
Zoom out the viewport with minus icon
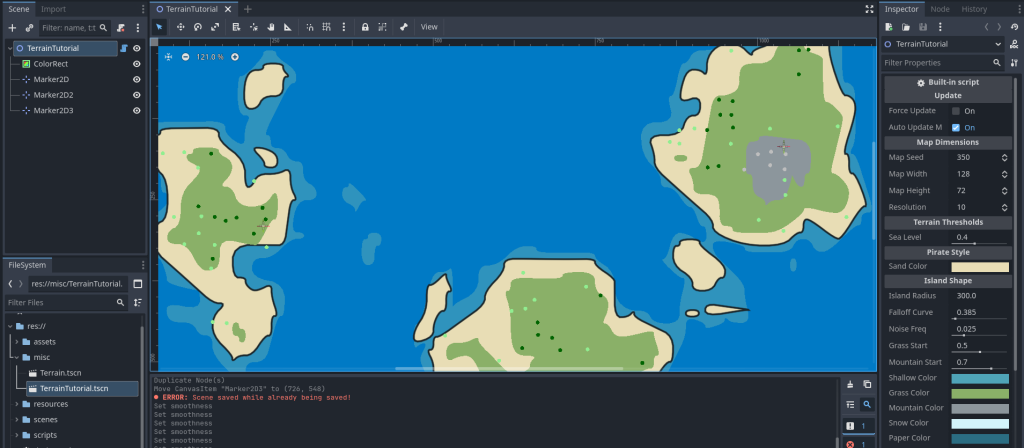tap(186, 57)
